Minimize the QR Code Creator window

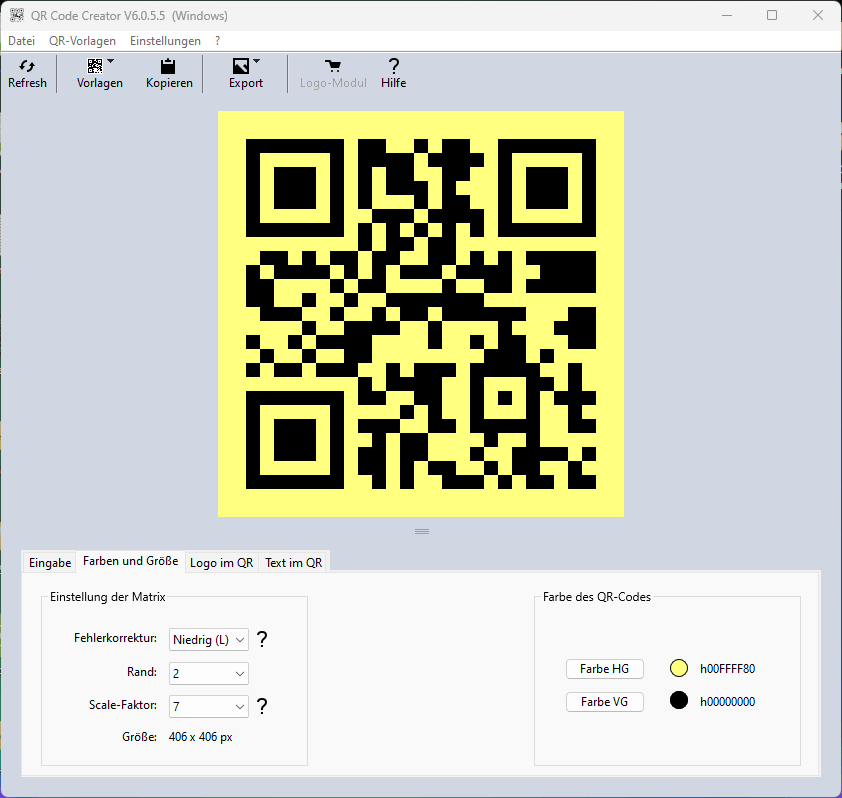pyautogui.click(x=727, y=16)
